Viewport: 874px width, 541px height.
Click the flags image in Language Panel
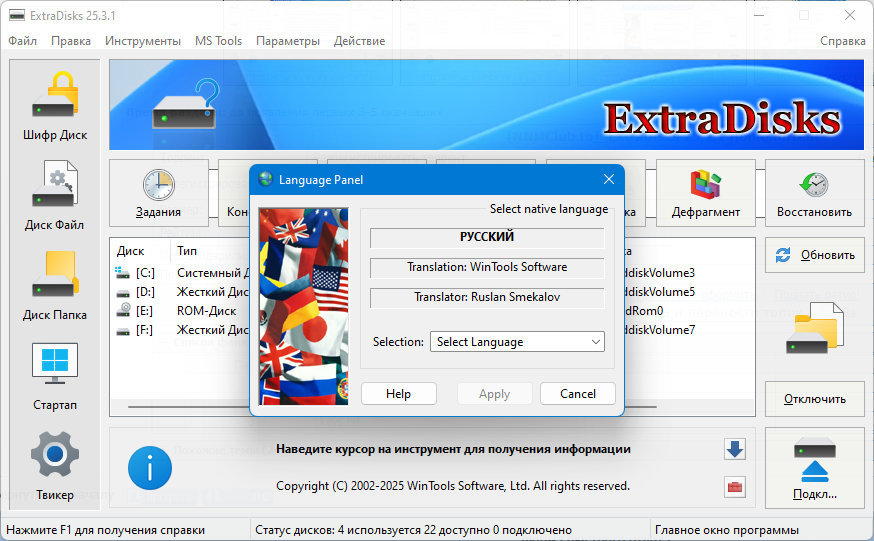pos(304,306)
